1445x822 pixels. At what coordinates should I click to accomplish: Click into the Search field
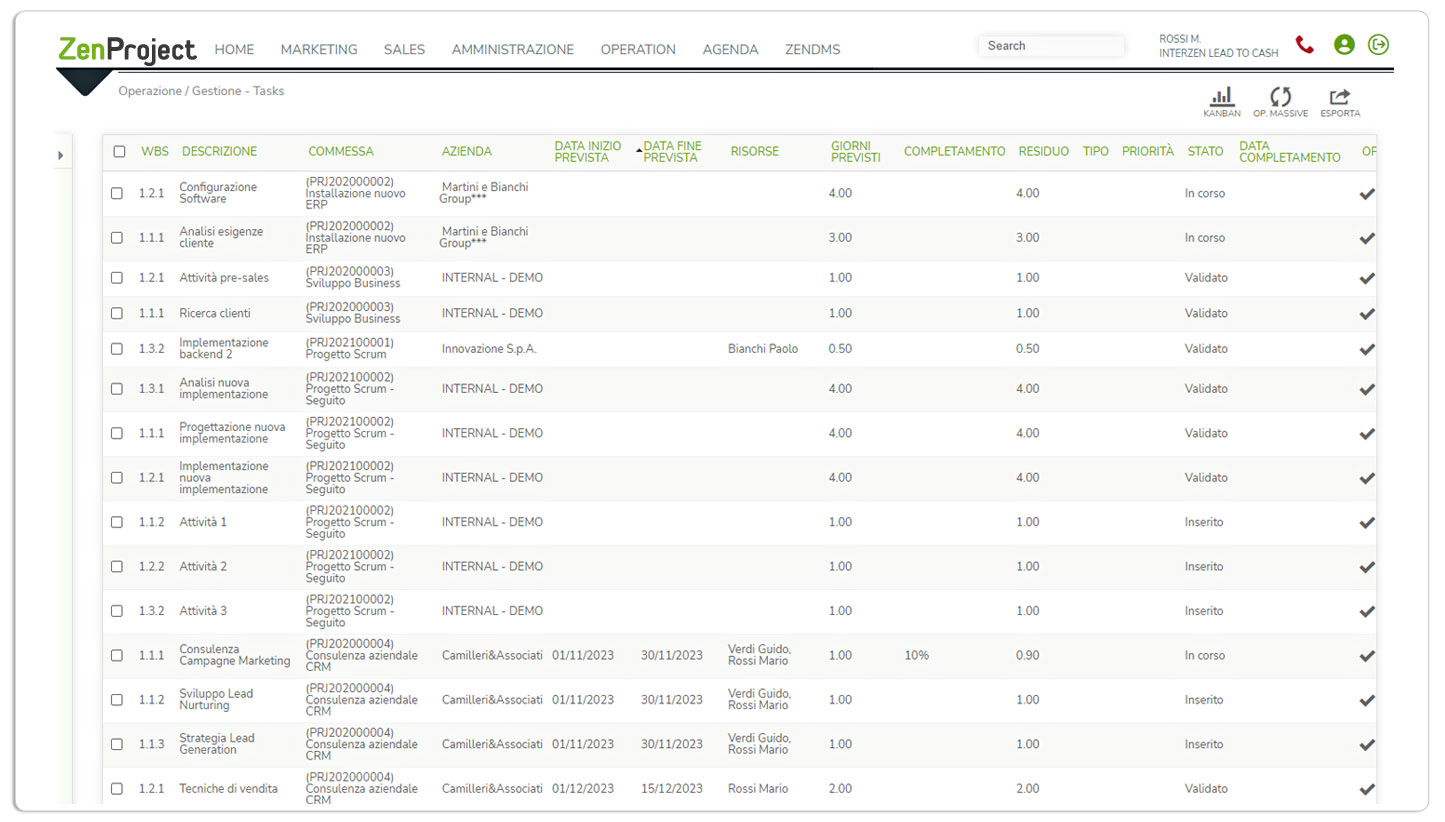(1052, 46)
